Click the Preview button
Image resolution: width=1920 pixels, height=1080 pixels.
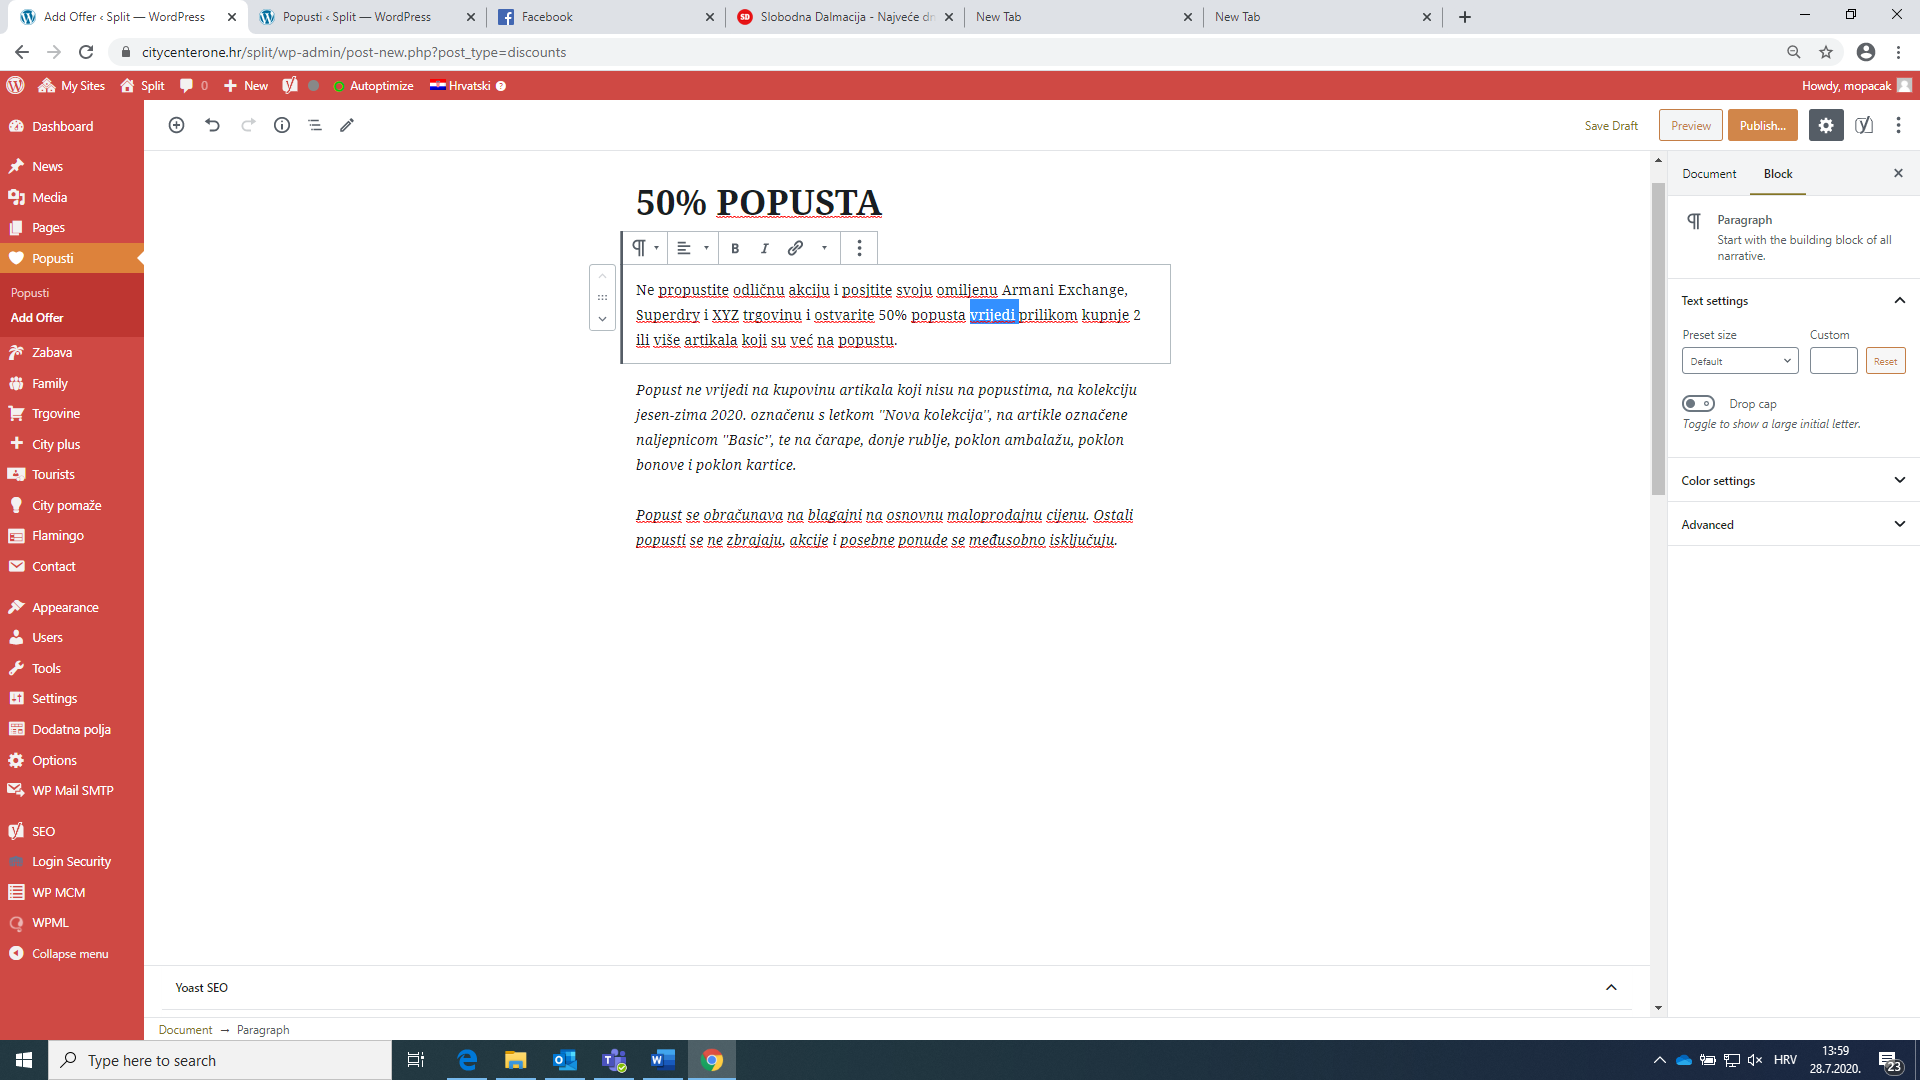[x=1690, y=125]
